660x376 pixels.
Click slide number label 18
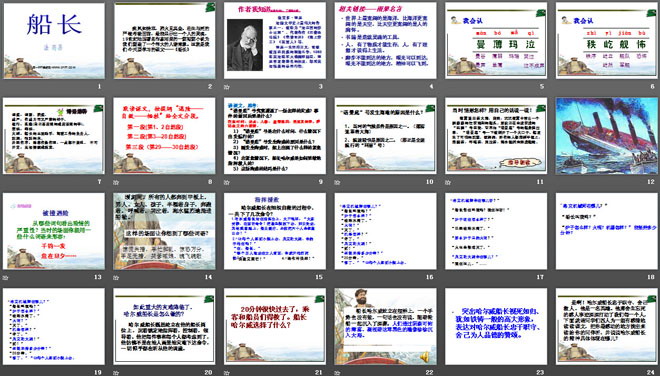click(651, 277)
